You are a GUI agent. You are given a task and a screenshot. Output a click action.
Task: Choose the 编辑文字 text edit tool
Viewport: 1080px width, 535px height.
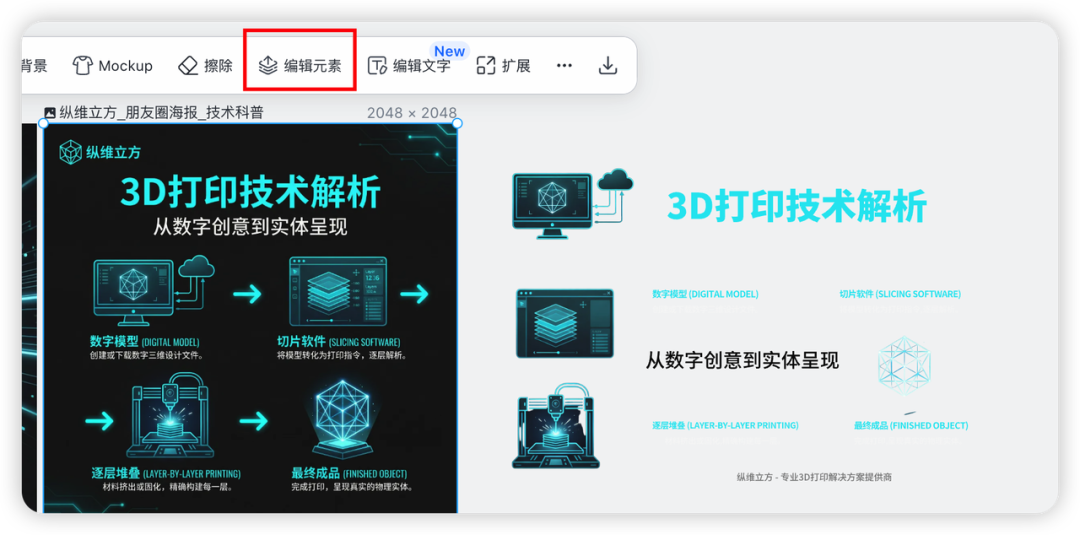(x=408, y=66)
